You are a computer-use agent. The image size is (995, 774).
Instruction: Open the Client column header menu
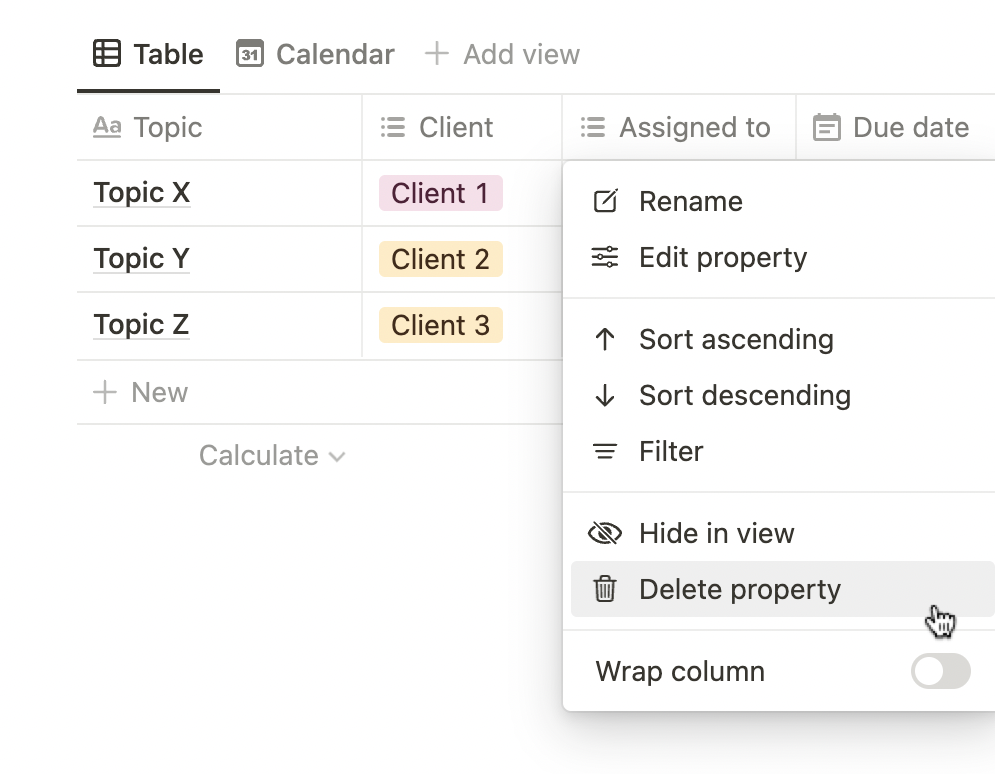455,128
